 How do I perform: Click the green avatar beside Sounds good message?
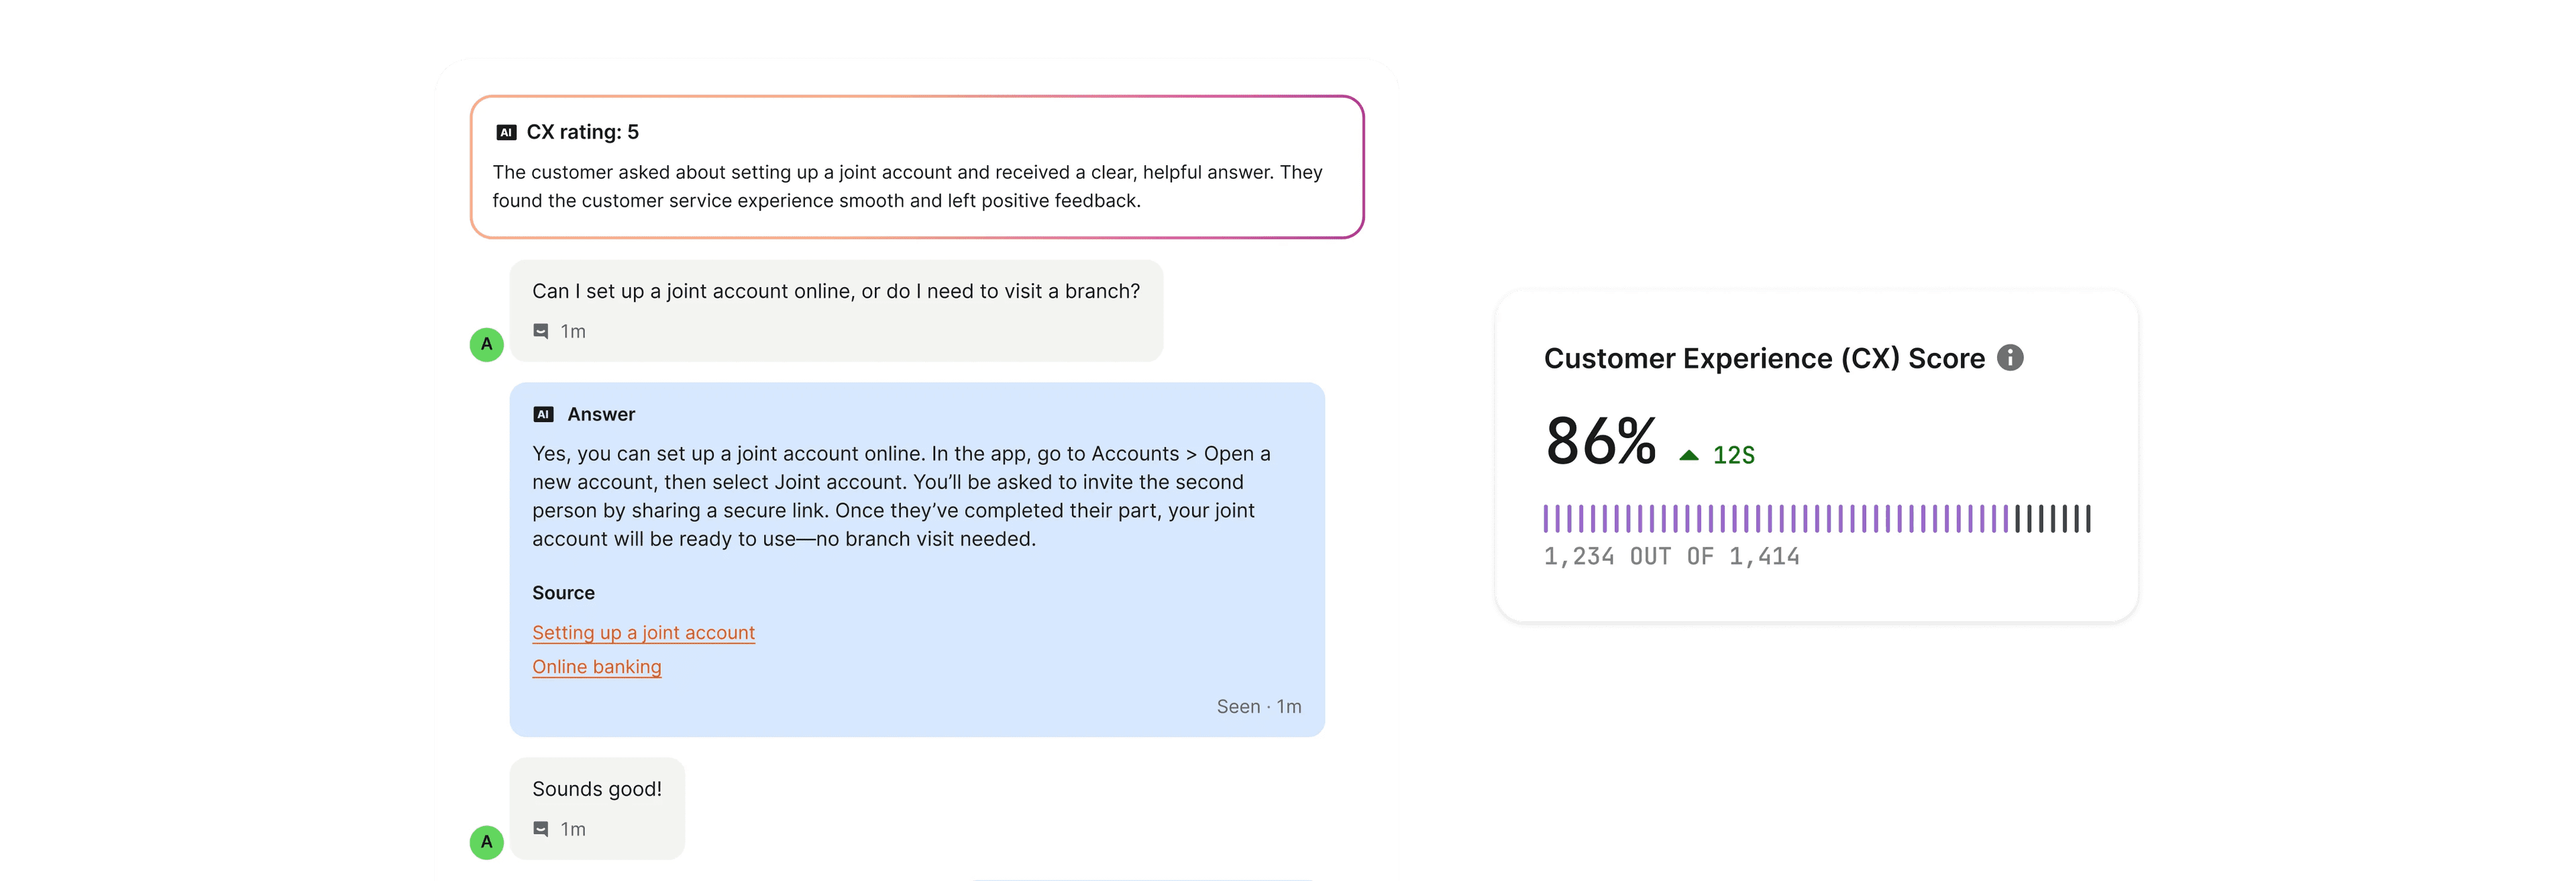[487, 842]
